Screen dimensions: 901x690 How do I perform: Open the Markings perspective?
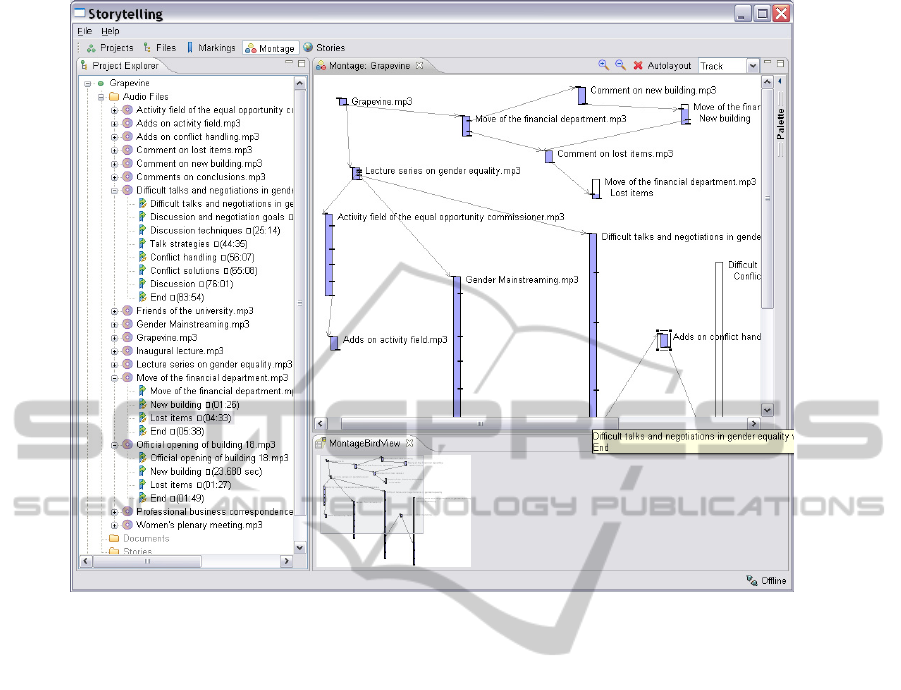click(x=210, y=47)
